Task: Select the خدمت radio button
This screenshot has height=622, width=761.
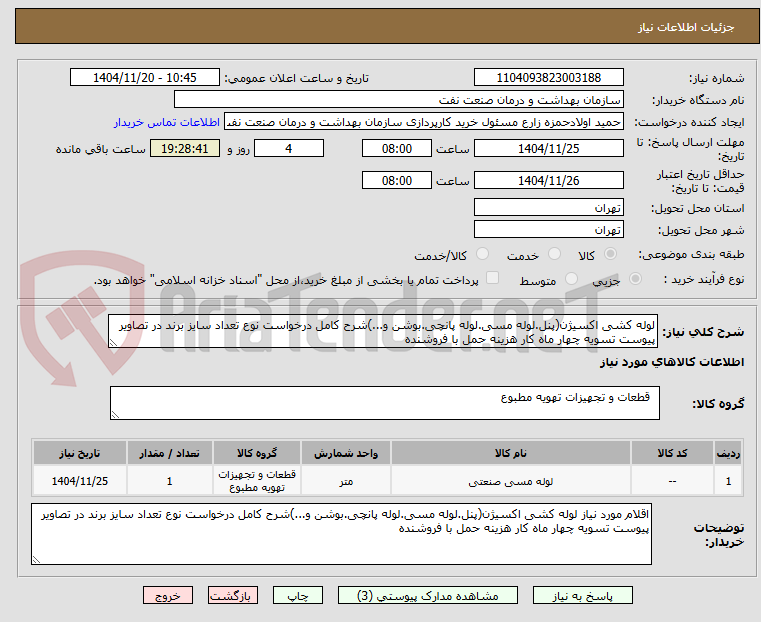Action: pyautogui.click(x=554, y=254)
